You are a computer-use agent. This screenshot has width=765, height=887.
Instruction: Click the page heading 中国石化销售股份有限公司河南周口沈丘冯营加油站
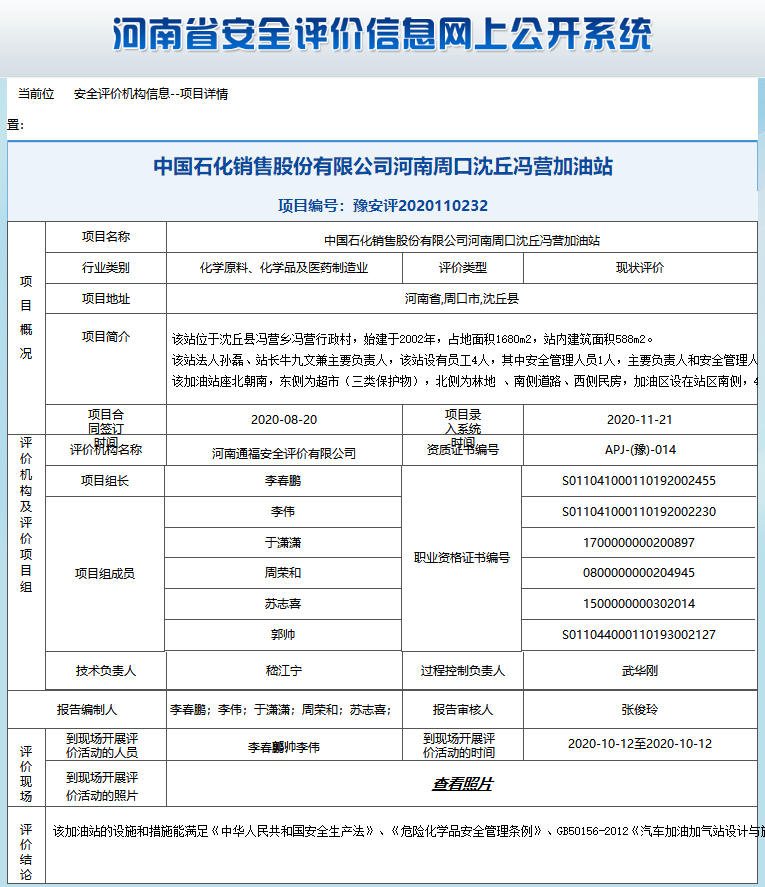tap(383, 166)
